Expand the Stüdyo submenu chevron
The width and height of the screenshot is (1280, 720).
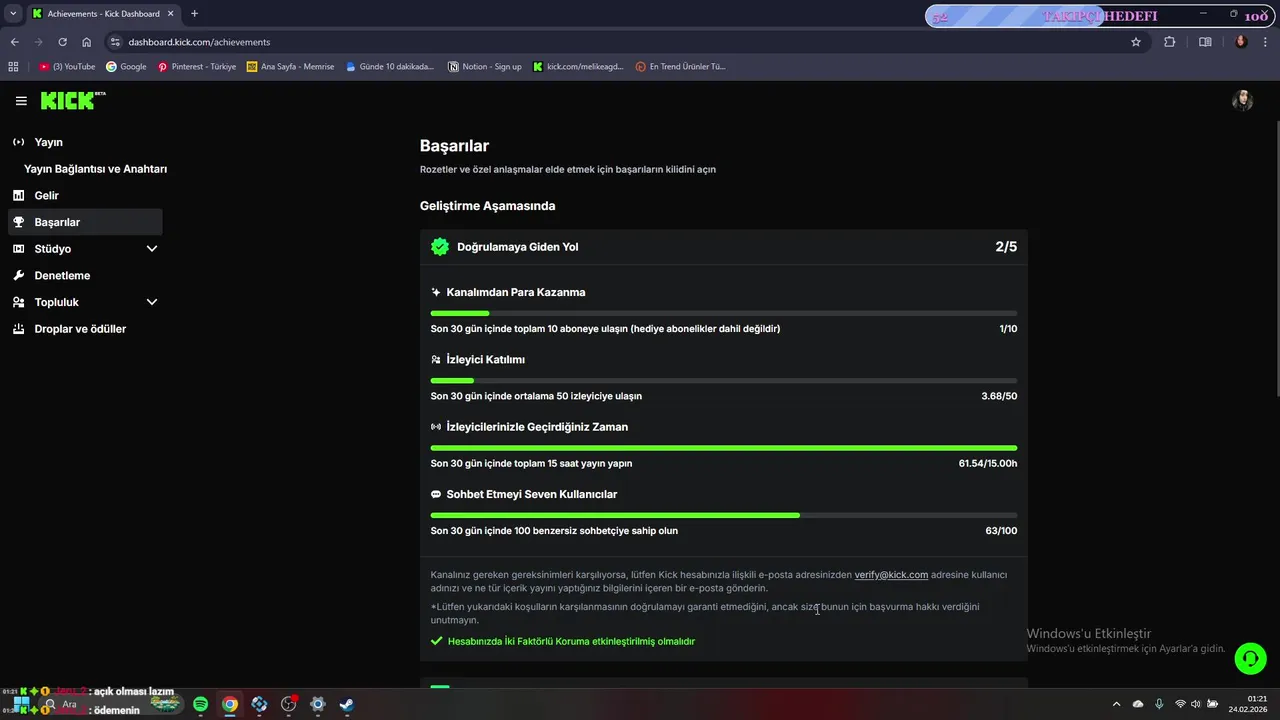pyautogui.click(x=152, y=249)
